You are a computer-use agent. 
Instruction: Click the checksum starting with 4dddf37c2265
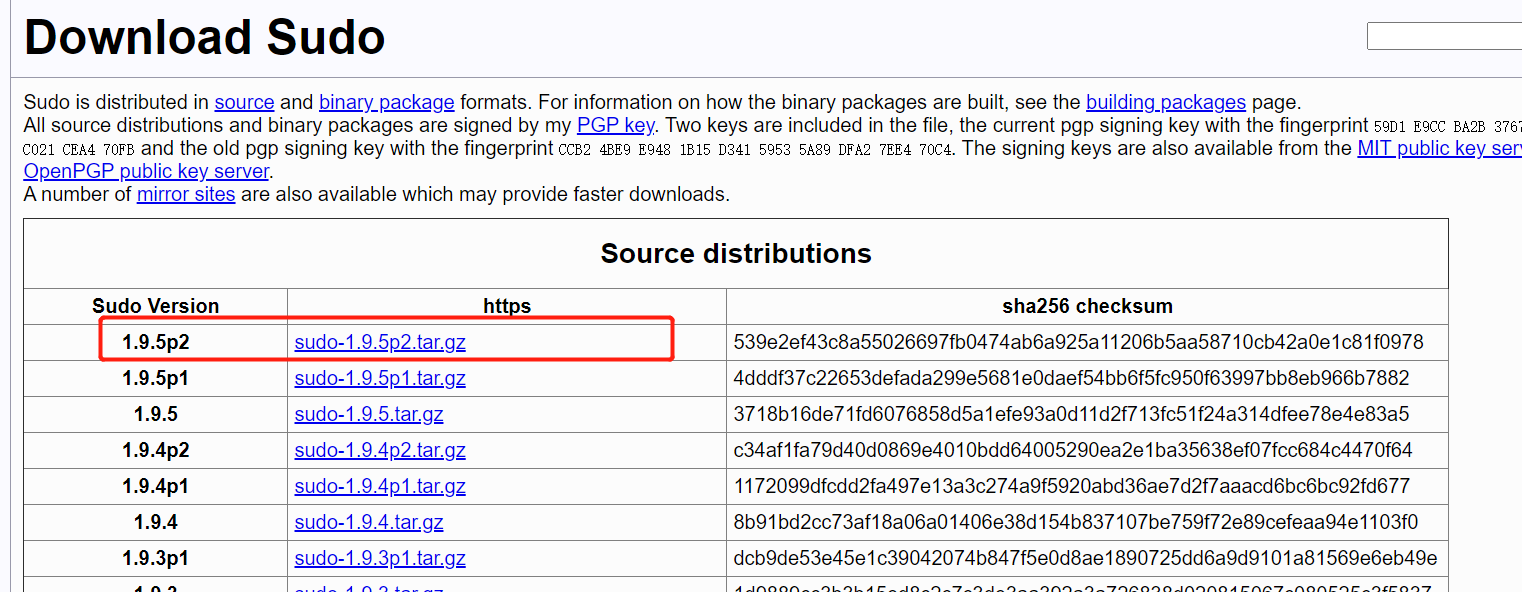(x=1071, y=379)
